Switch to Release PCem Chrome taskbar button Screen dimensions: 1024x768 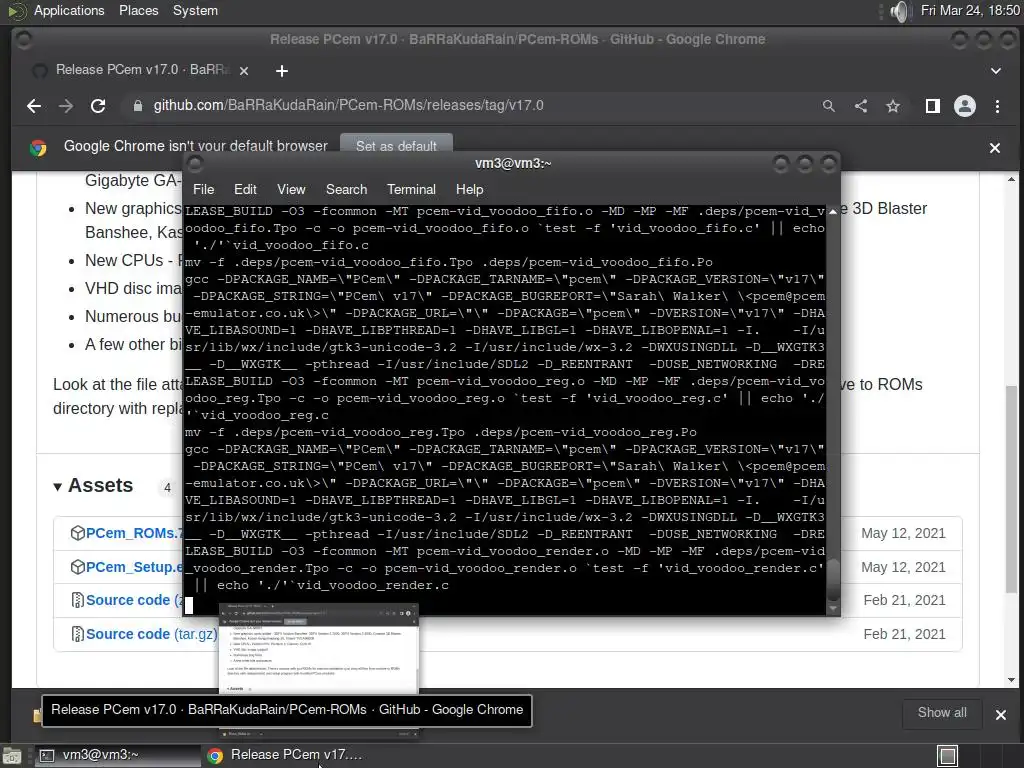point(285,755)
